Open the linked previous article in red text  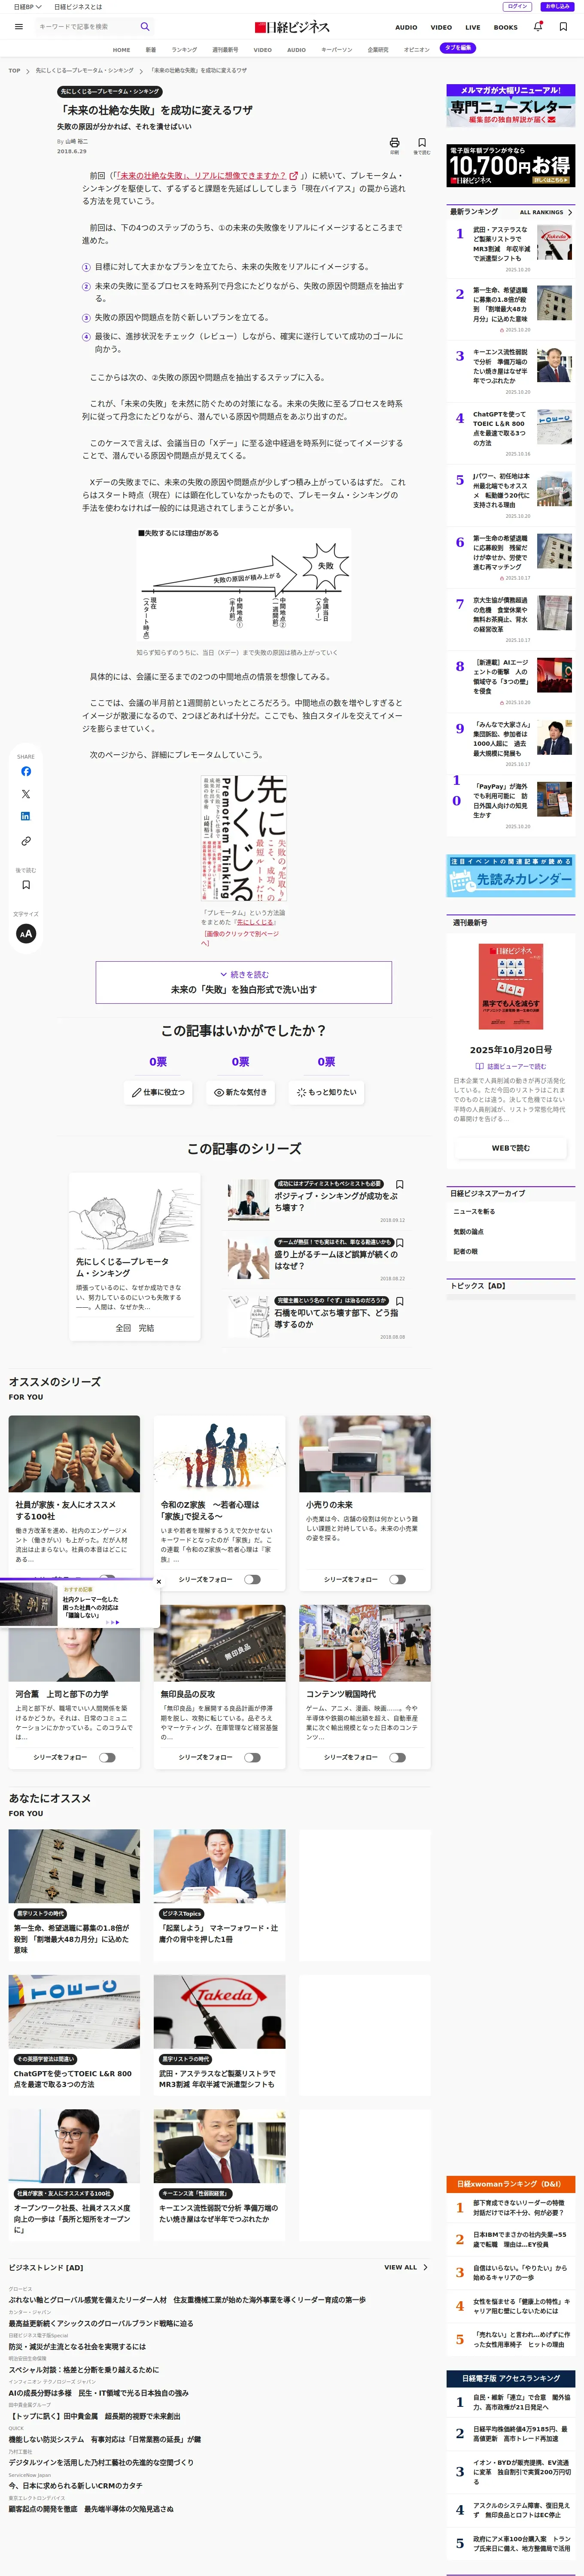(x=207, y=175)
